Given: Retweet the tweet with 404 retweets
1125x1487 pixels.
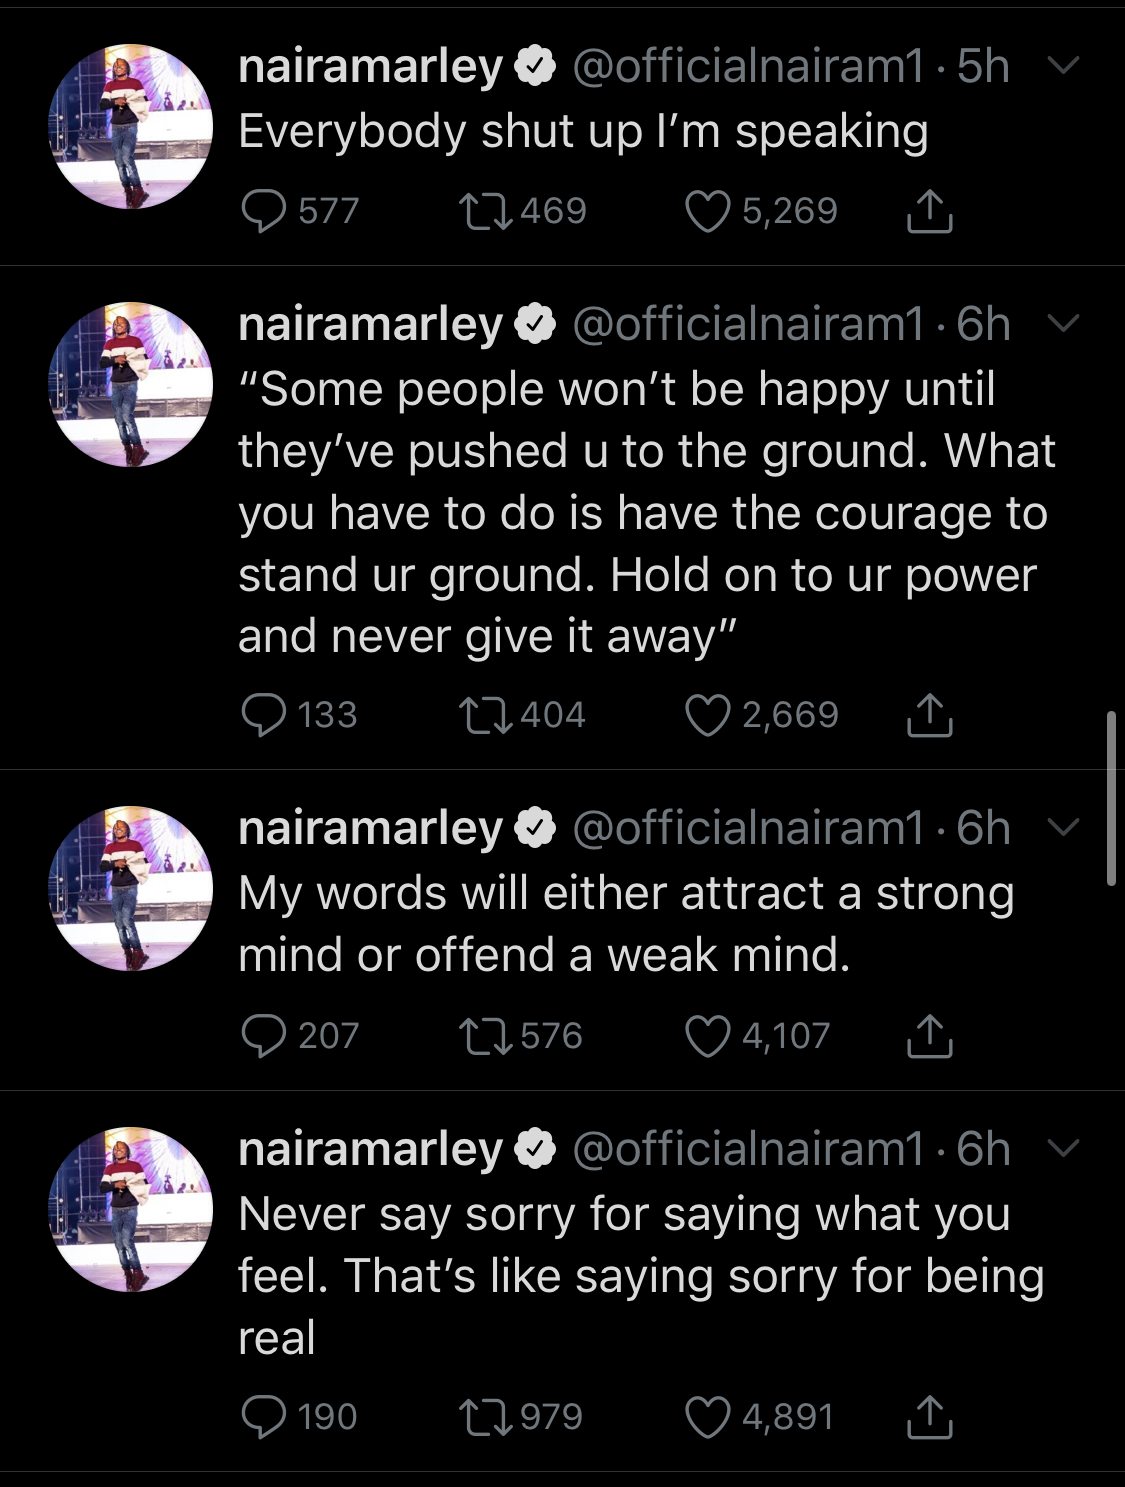Looking at the screenshot, I should [485, 715].
